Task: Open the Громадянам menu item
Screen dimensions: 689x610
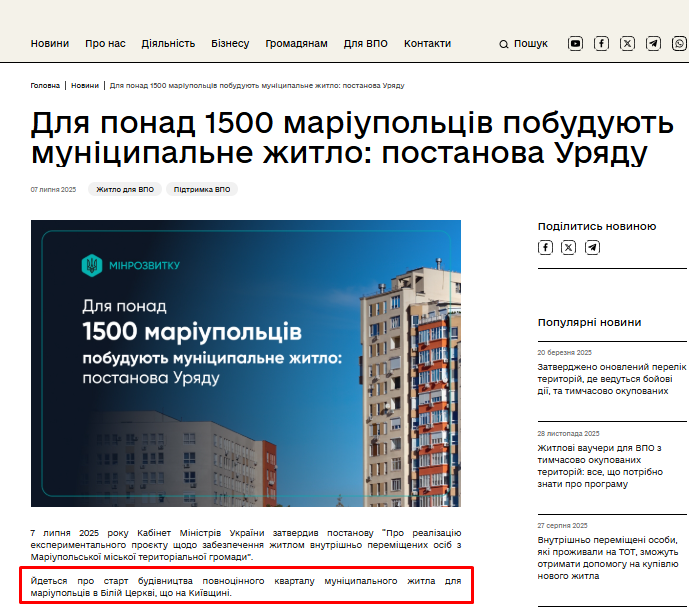Action: pos(297,44)
